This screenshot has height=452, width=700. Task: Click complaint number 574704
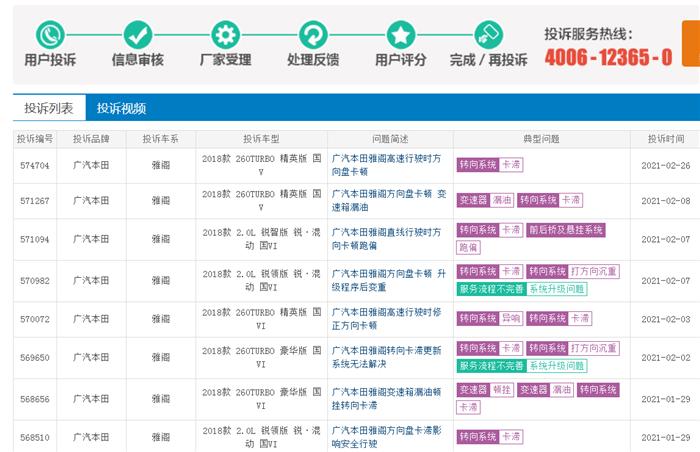pyautogui.click(x=34, y=165)
